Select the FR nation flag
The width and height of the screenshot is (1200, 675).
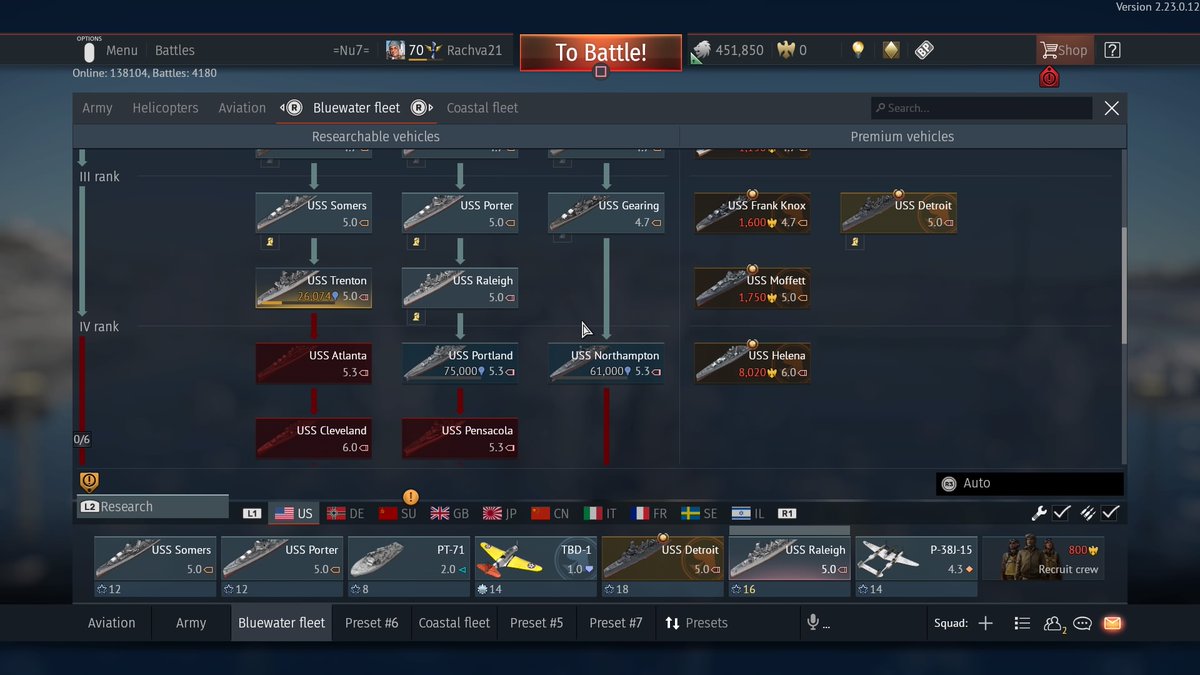[649, 513]
